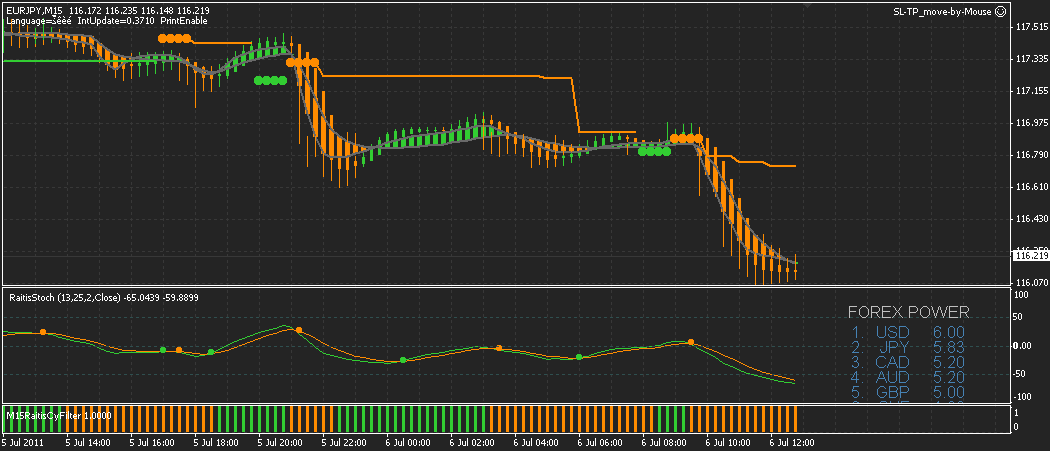This screenshot has height=451, width=1050.
Task: Click the 117.515 price scale label
Action: tap(1031, 27)
